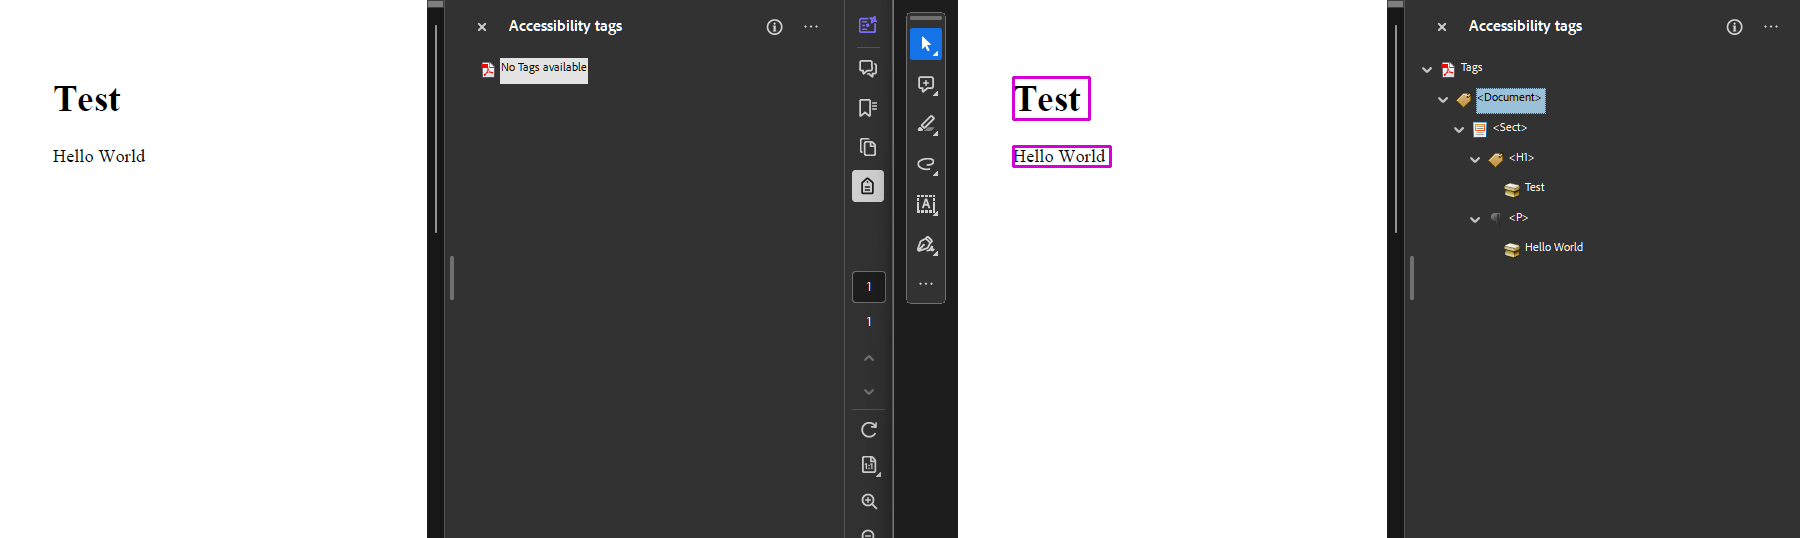Choose the text box selection tool
The height and width of the screenshot is (538, 1800).
(x=926, y=204)
